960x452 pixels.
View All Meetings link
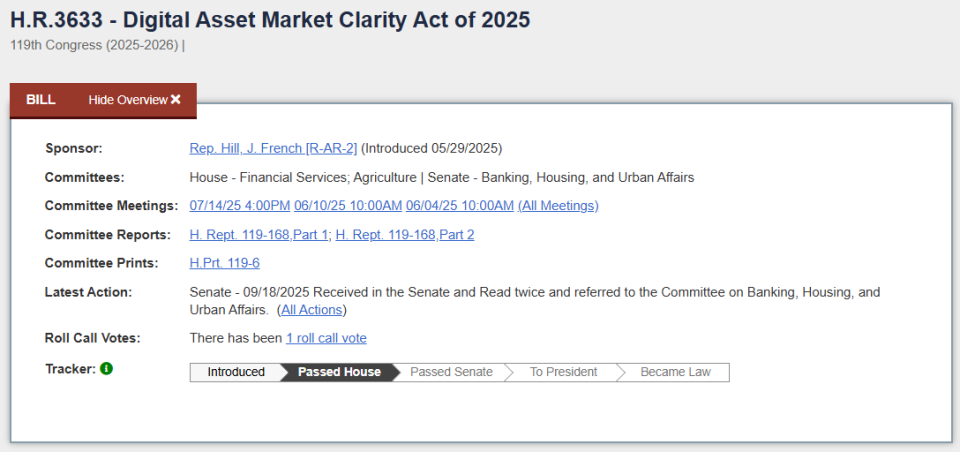click(558, 206)
